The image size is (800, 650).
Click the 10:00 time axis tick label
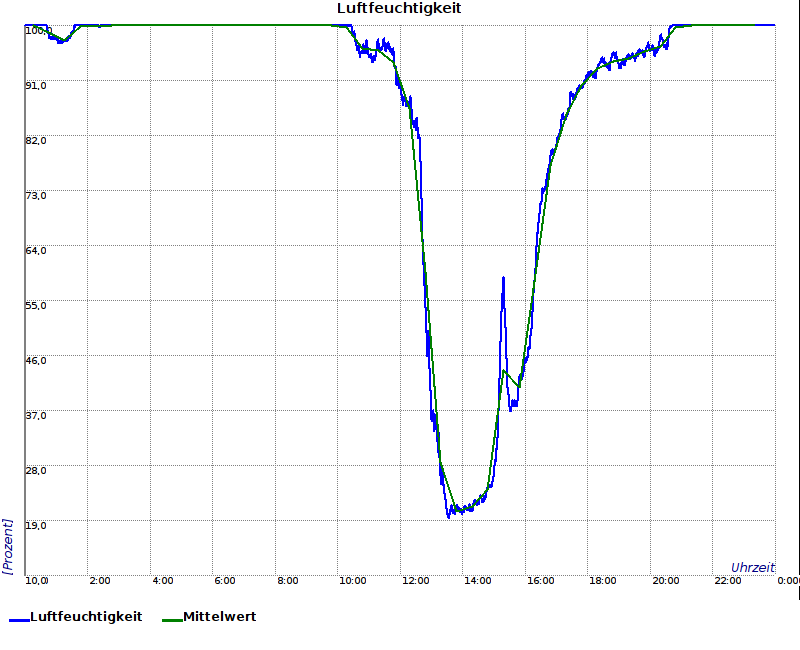coord(353,581)
